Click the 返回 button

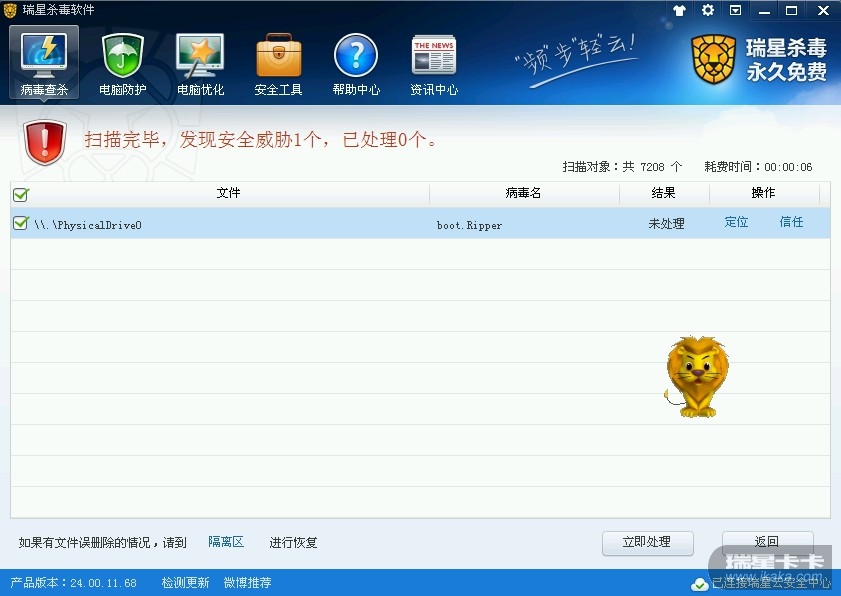pyautogui.click(x=768, y=541)
